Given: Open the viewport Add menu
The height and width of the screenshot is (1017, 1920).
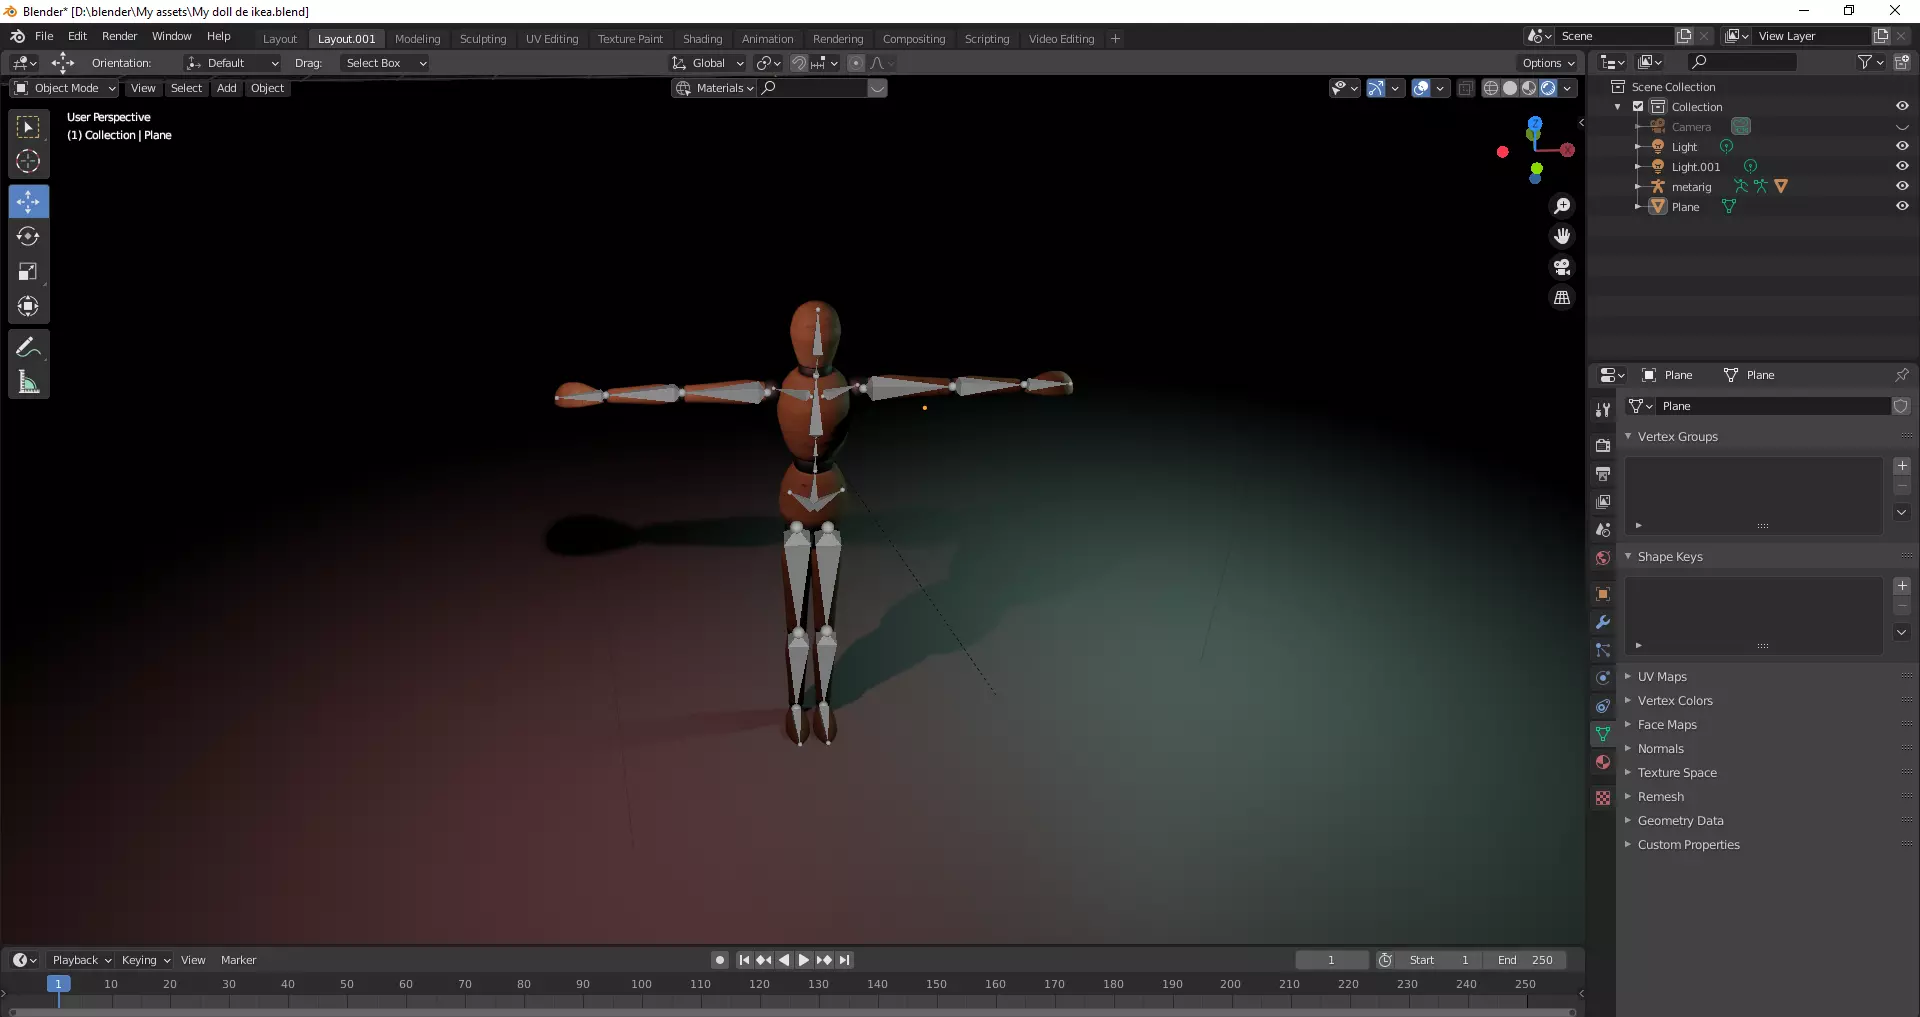Looking at the screenshot, I should (227, 88).
